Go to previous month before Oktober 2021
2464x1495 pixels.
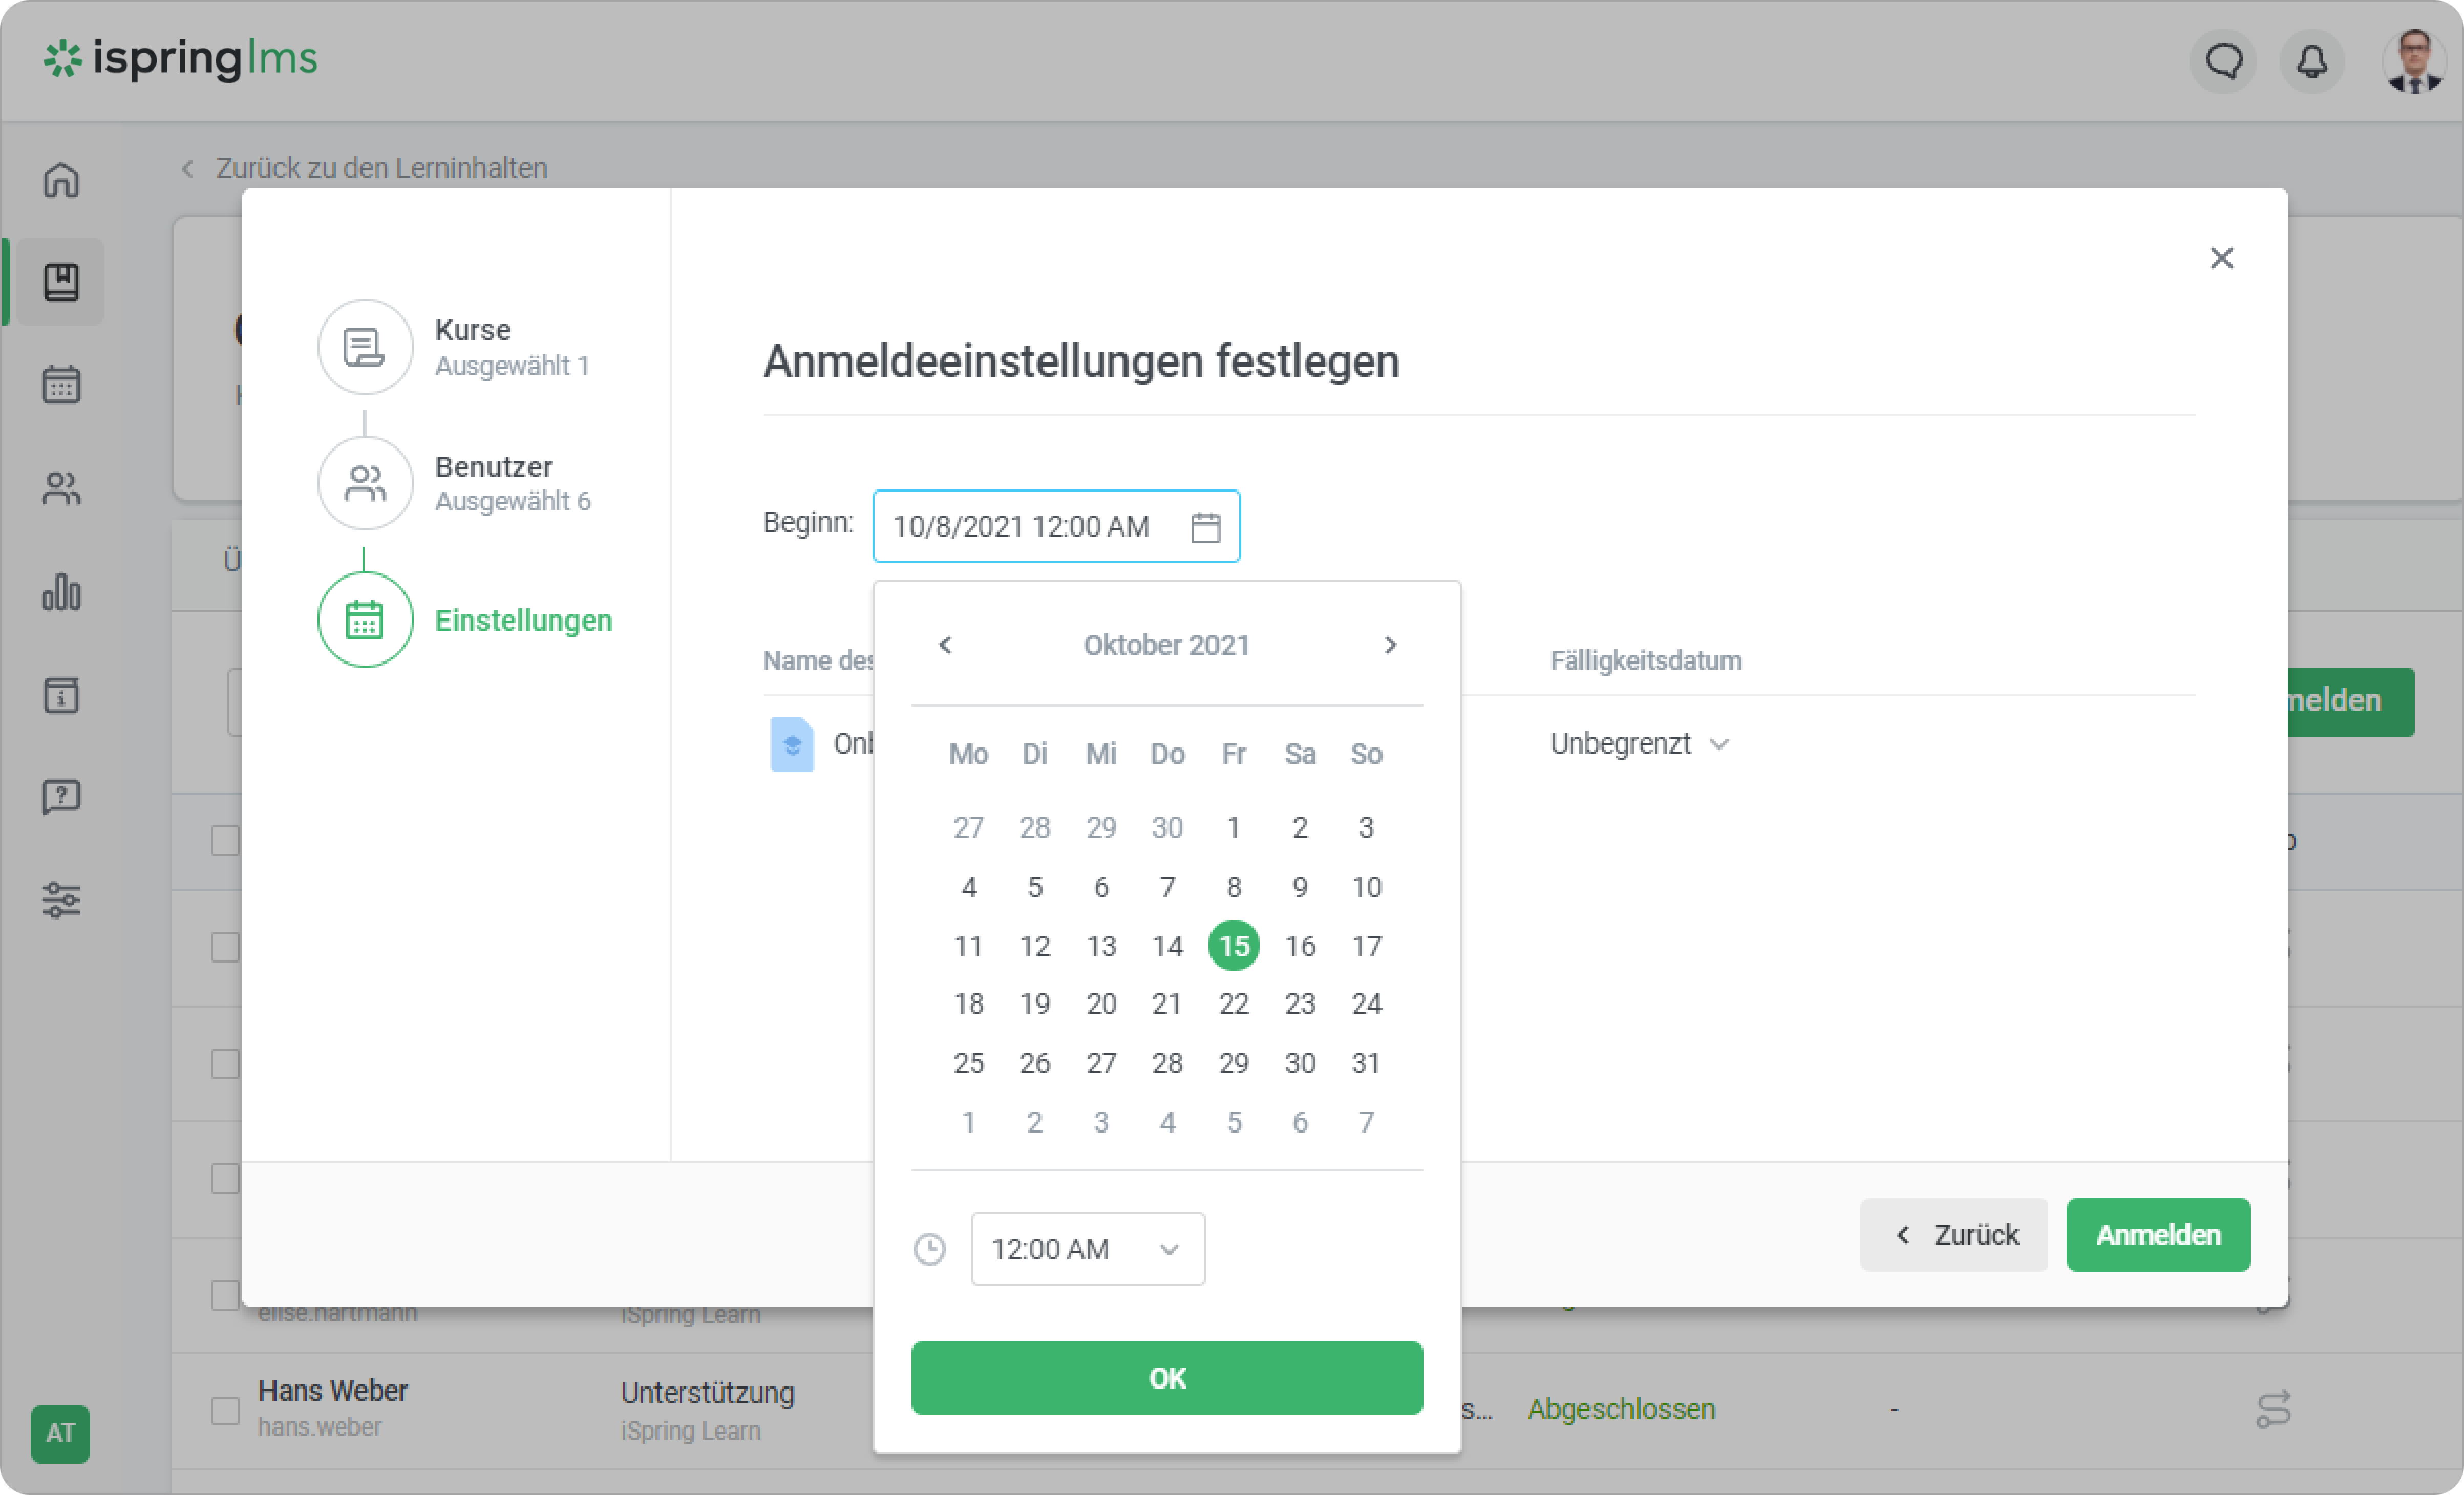pyautogui.click(x=945, y=645)
